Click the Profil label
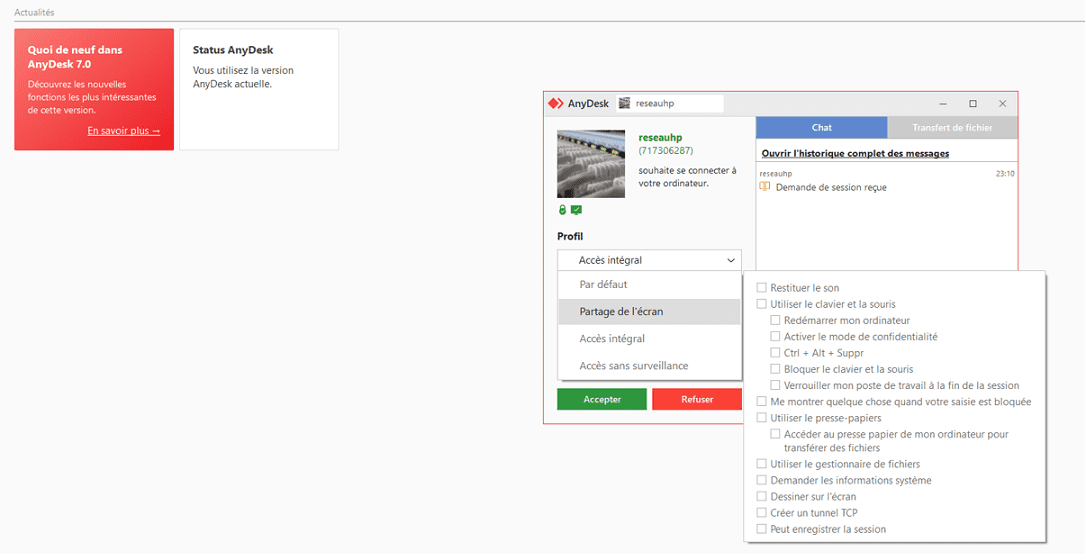 point(570,236)
